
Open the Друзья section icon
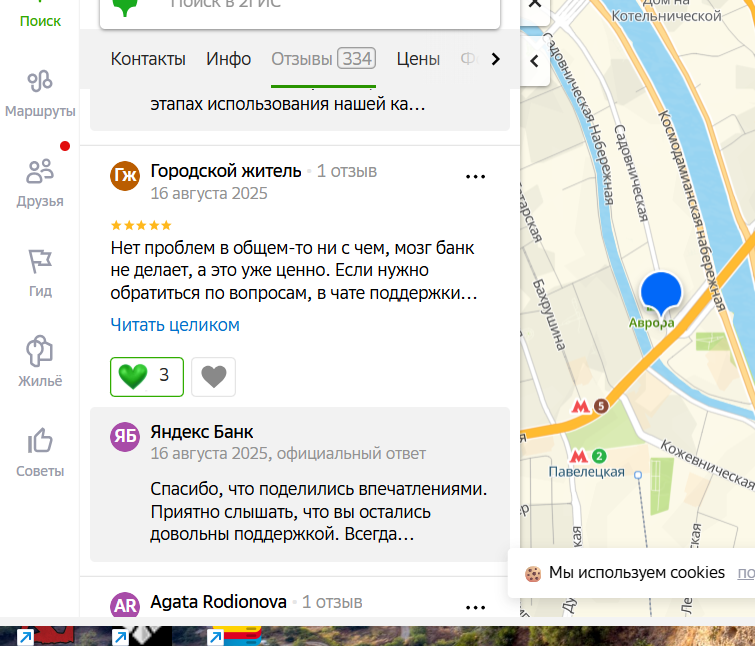tap(40, 172)
